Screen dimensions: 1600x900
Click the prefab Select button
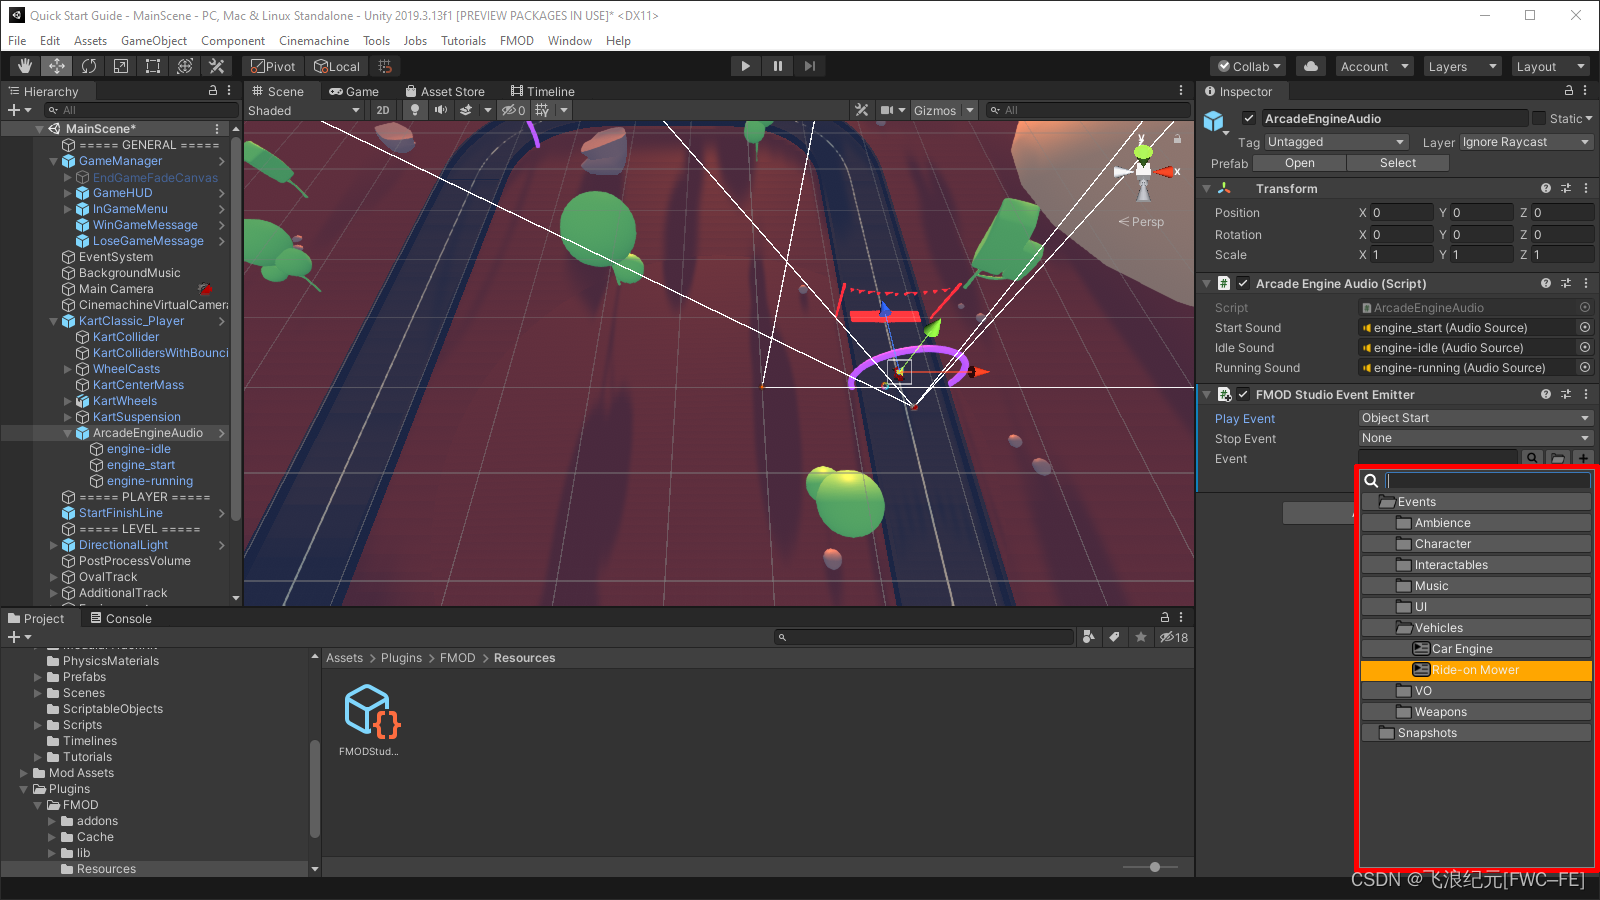coord(1398,163)
